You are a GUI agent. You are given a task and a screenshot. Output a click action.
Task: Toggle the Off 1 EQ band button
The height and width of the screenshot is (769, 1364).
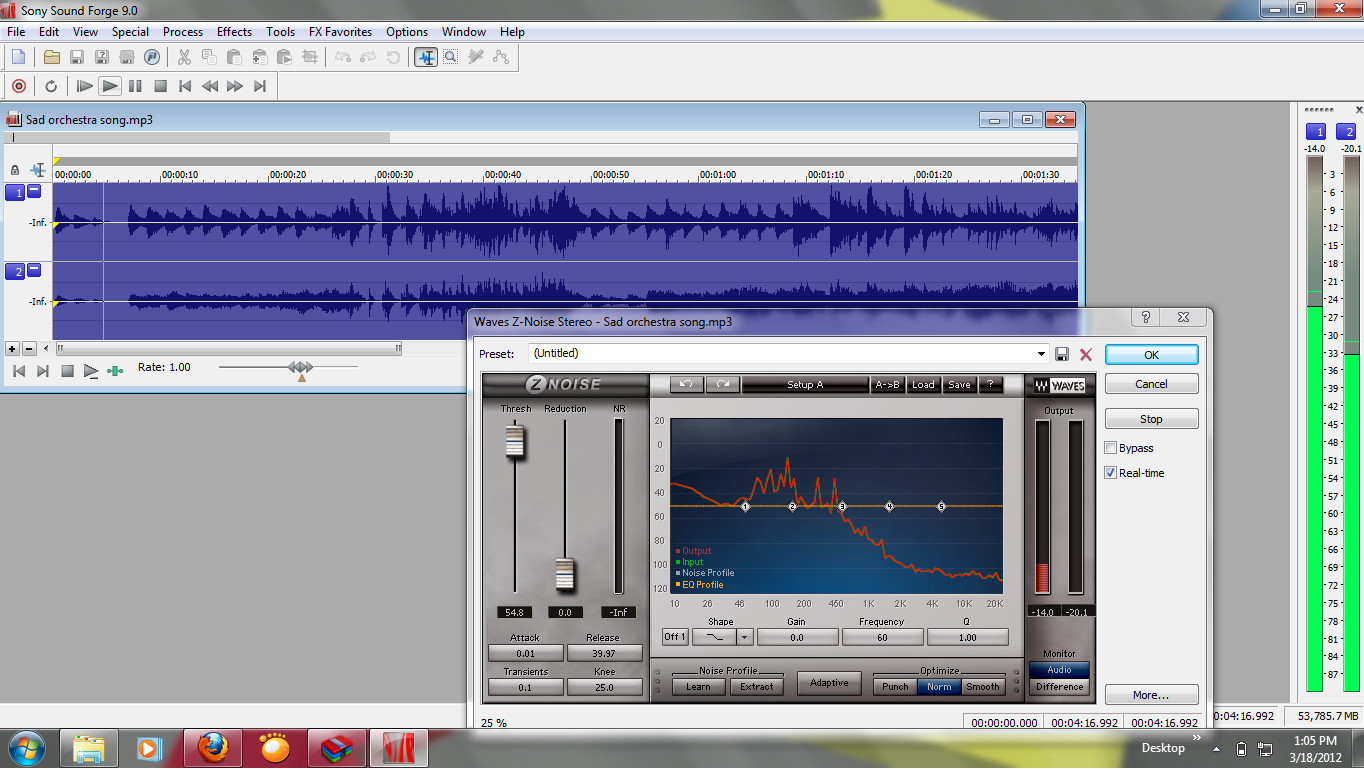(x=675, y=637)
